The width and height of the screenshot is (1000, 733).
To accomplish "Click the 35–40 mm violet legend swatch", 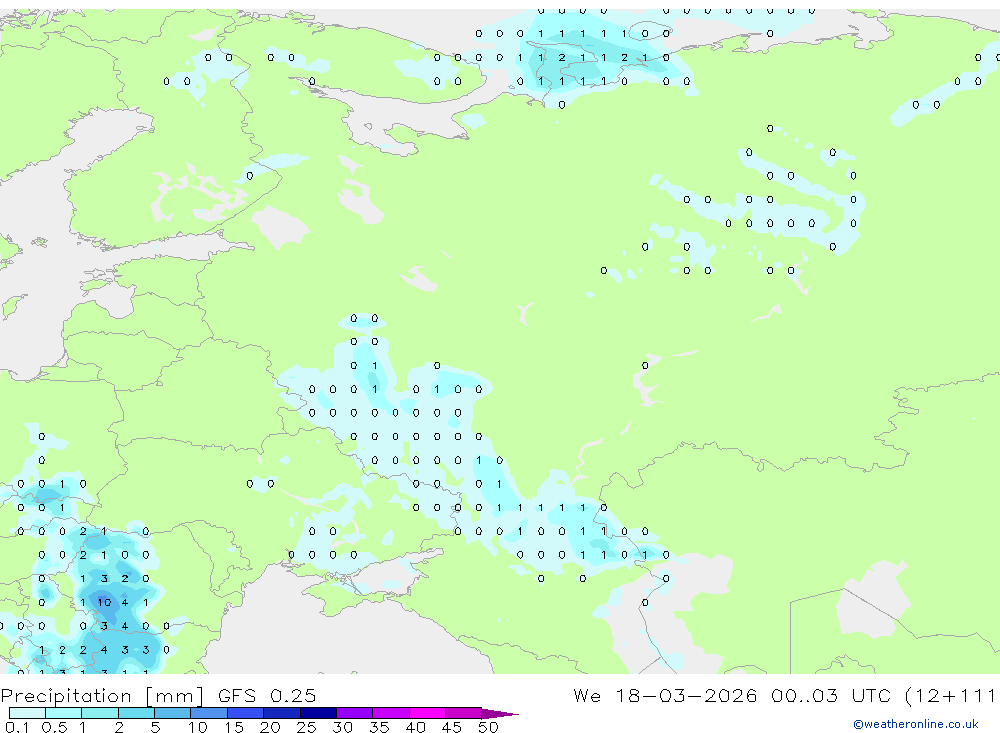I will [x=391, y=713].
